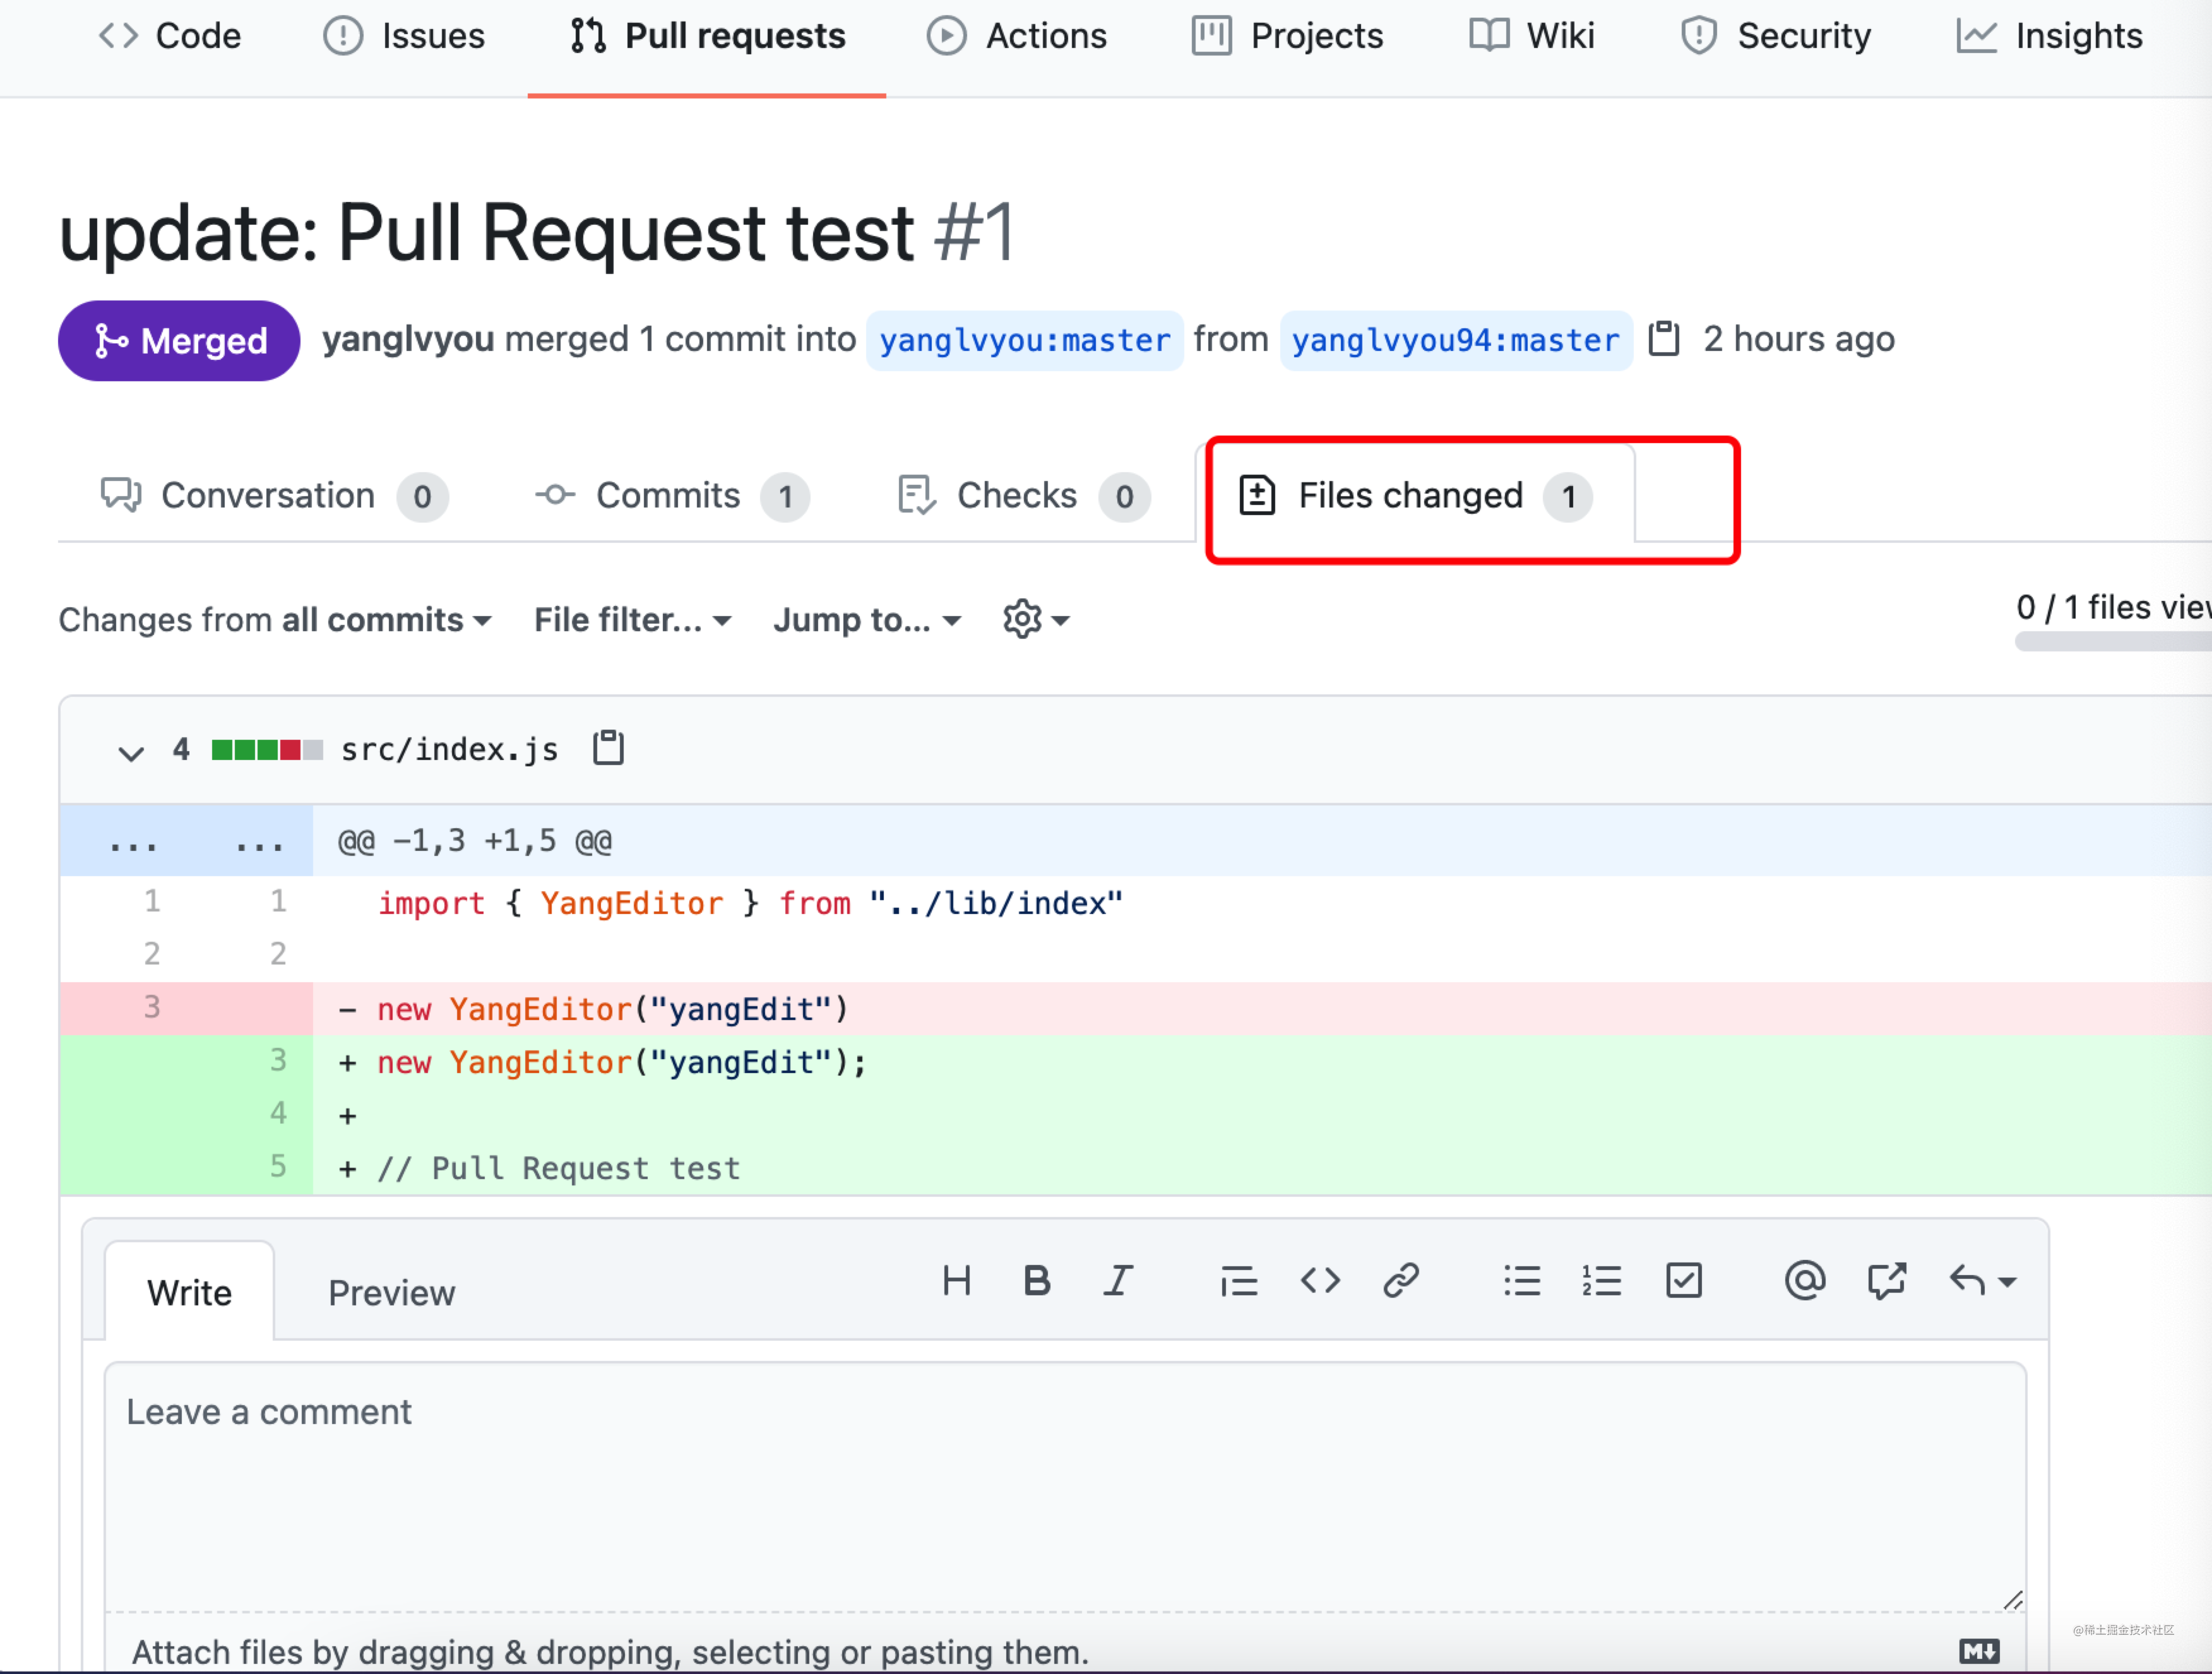The image size is (2212, 1674).
Task: Reference an issue or pull request icon
Action: pyautogui.click(x=1886, y=1281)
